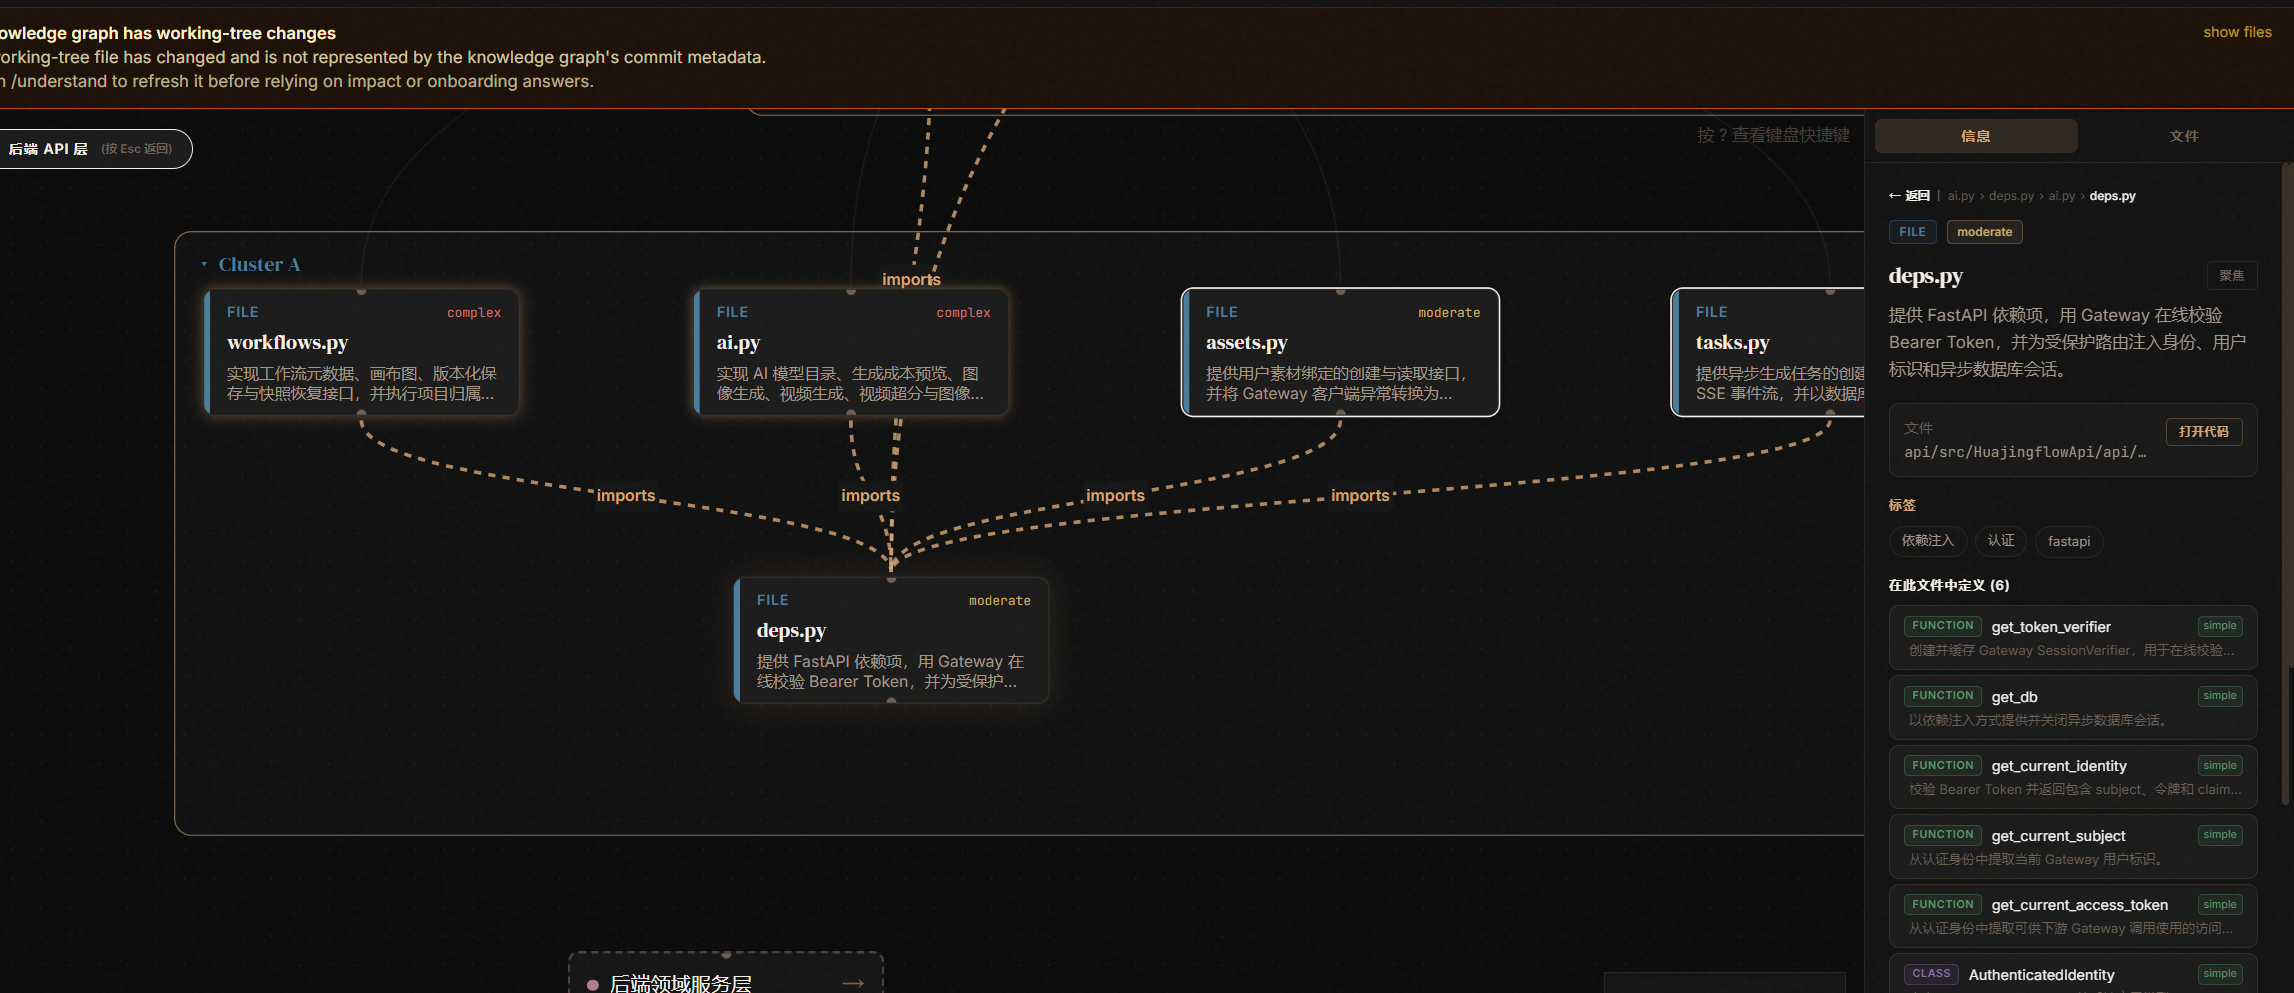This screenshot has height=993, width=2294.
Task: Select the workflows.py file node
Action: click(362, 352)
